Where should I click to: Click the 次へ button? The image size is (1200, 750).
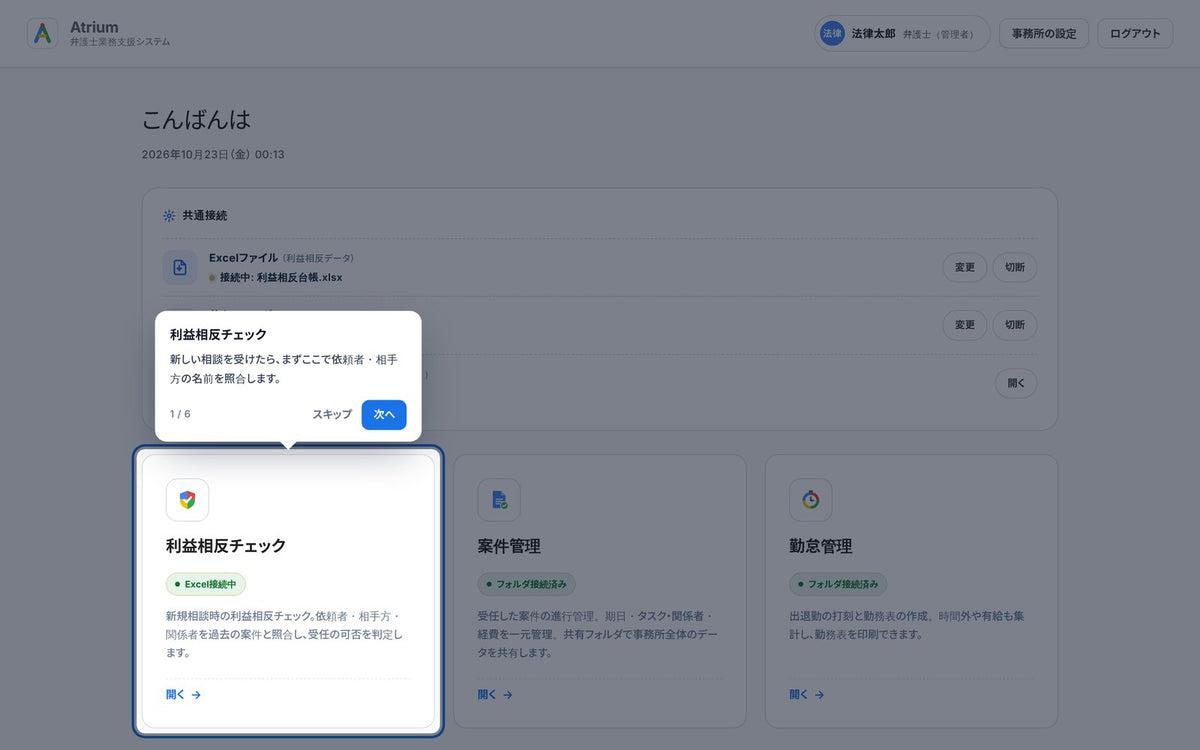384,414
